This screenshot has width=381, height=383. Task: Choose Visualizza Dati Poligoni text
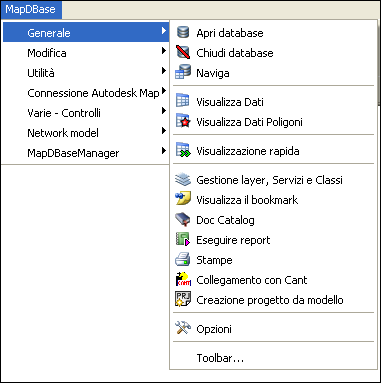tap(249, 122)
